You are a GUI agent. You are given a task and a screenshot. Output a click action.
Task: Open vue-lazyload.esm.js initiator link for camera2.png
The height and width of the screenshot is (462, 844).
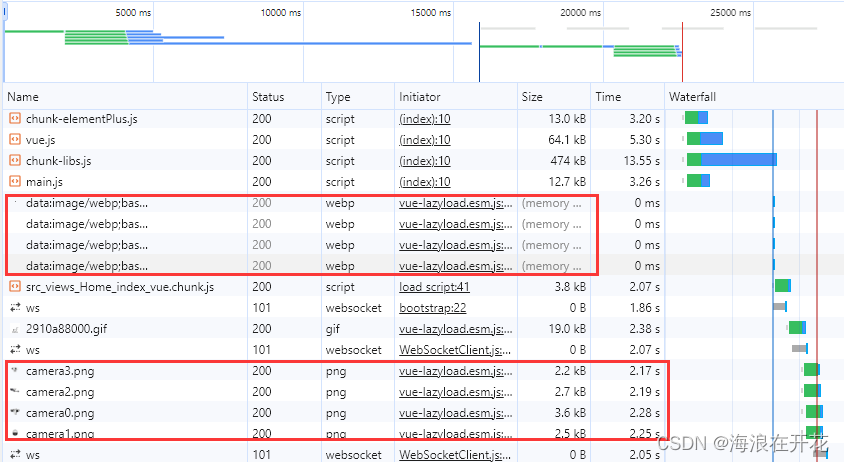pyautogui.click(x=456, y=392)
